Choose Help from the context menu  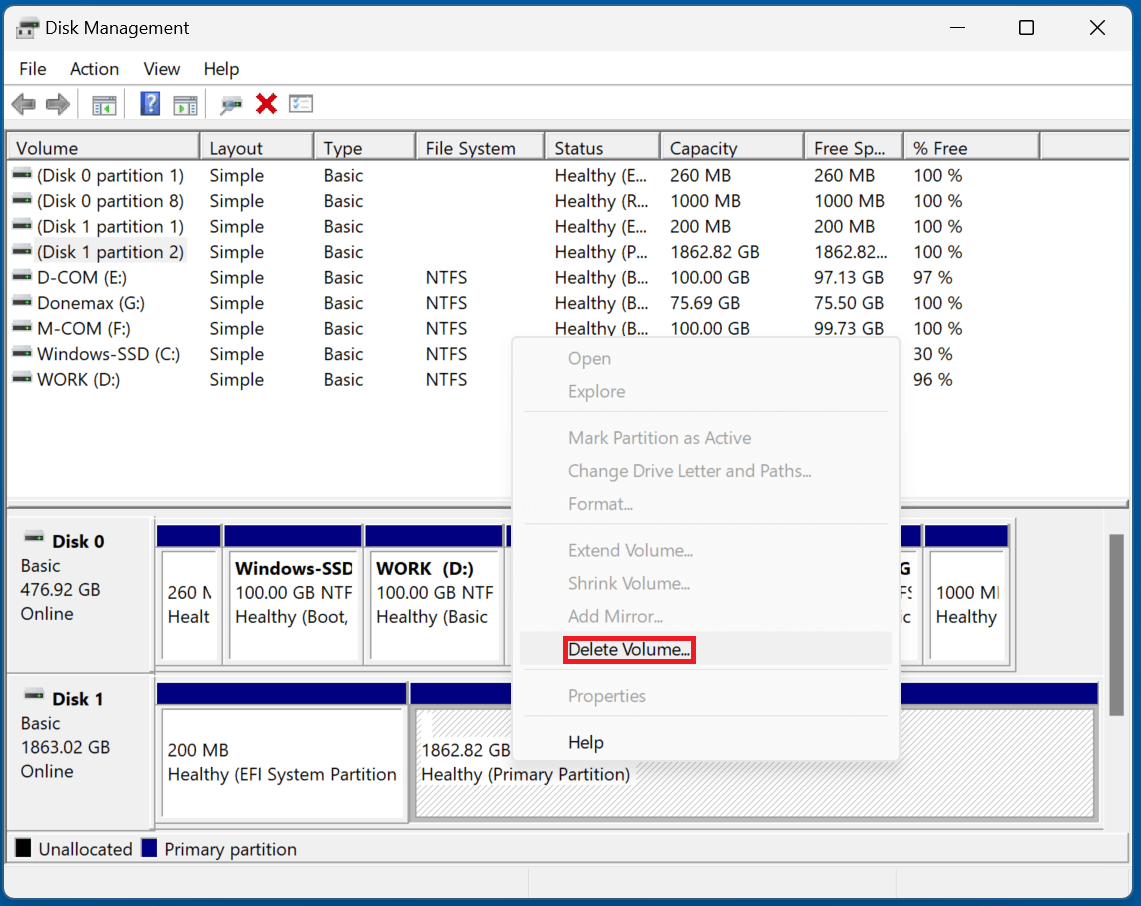[x=586, y=742]
